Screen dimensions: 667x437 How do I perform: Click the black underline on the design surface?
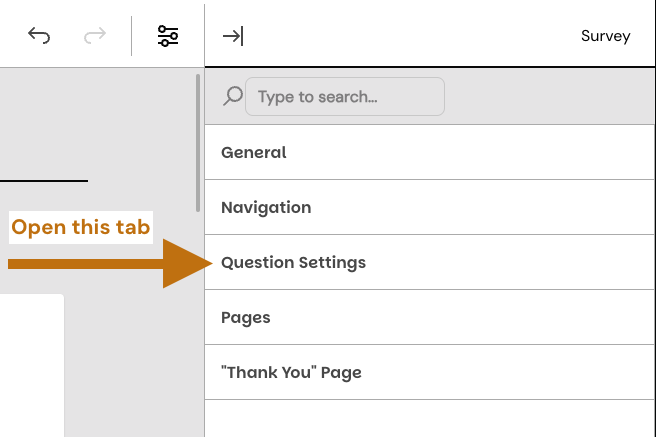click(43, 181)
